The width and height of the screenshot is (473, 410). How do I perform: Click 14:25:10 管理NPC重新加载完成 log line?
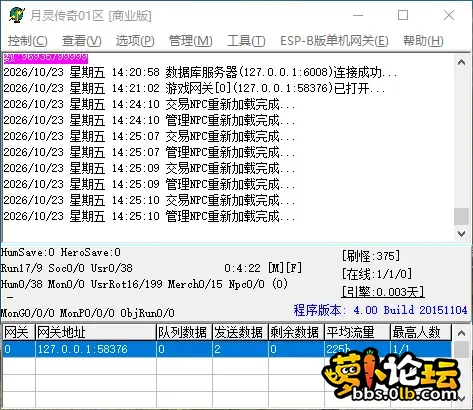click(x=149, y=216)
